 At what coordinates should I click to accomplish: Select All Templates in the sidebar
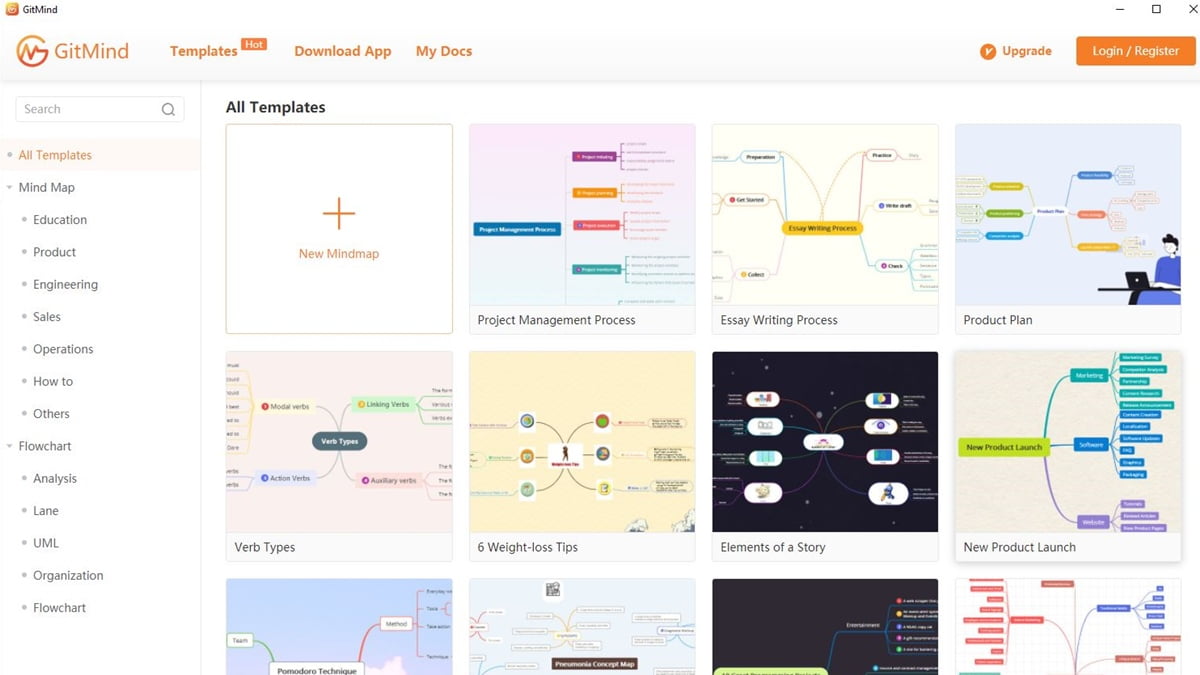point(55,155)
